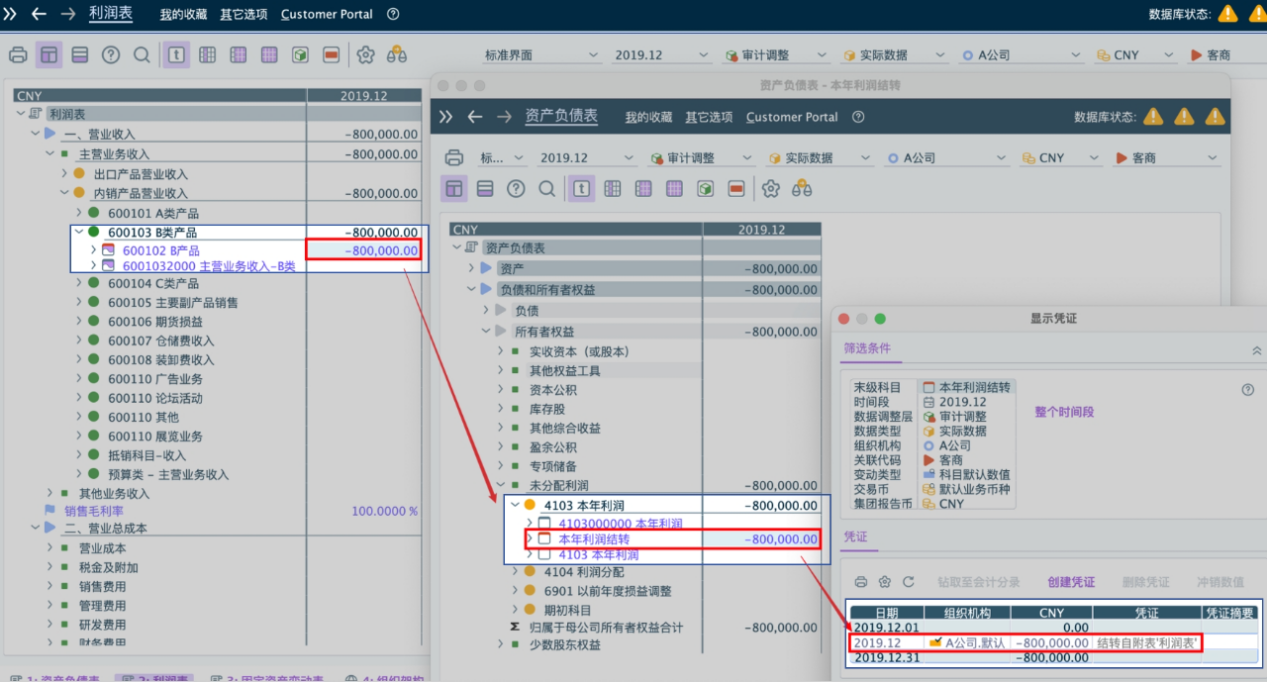This screenshot has width=1267, height=682.
Task: Click the 创建凭证 button
Action: point(1070,582)
